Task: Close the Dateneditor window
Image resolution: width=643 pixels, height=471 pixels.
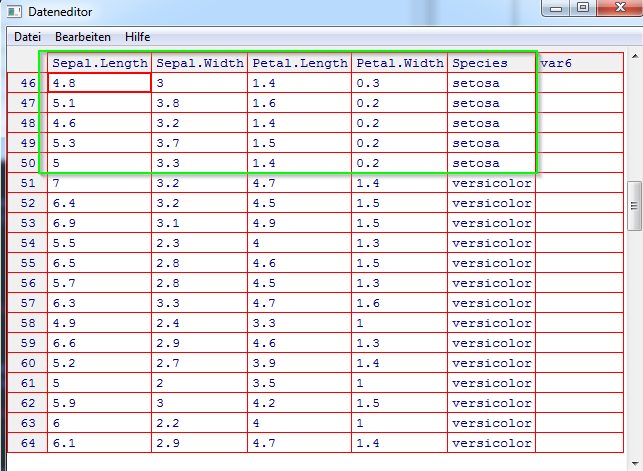Action: pos(619,8)
